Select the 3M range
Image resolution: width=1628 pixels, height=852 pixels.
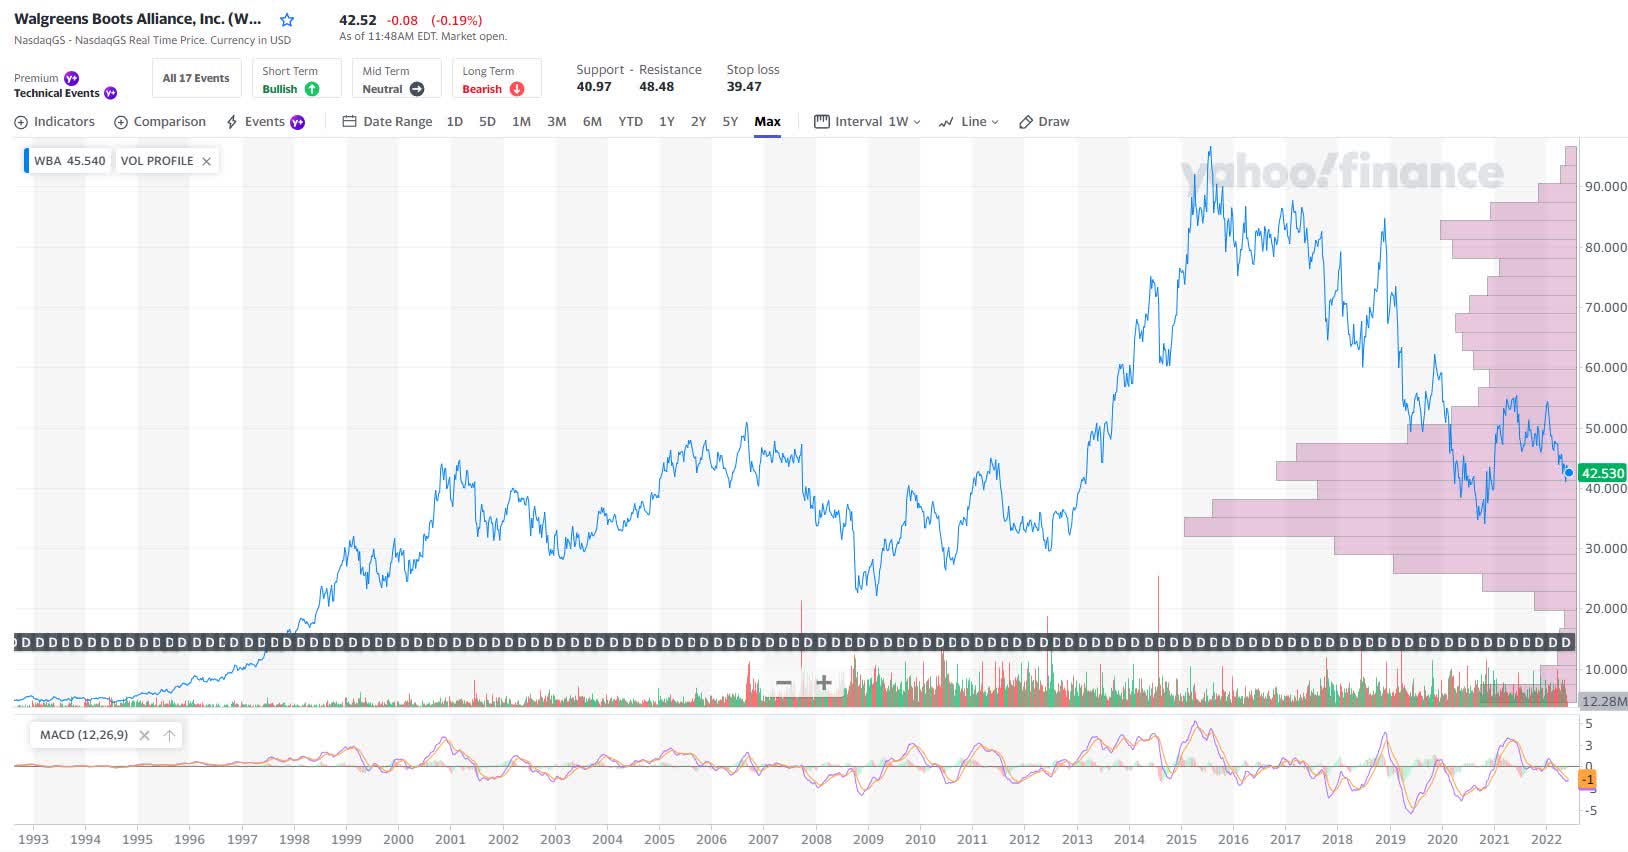coord(557,122)
